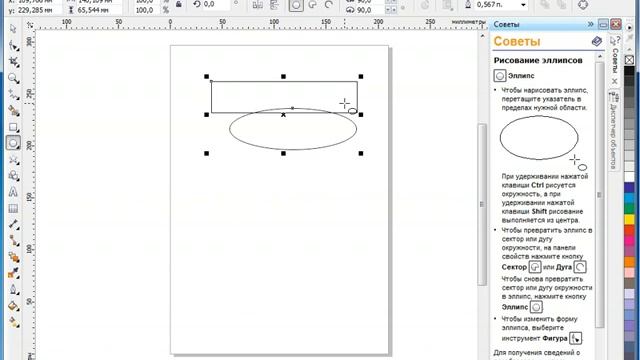
Task: Pick the black swatch in color palette
Action: pyautogui.click(x=629, y=71)
